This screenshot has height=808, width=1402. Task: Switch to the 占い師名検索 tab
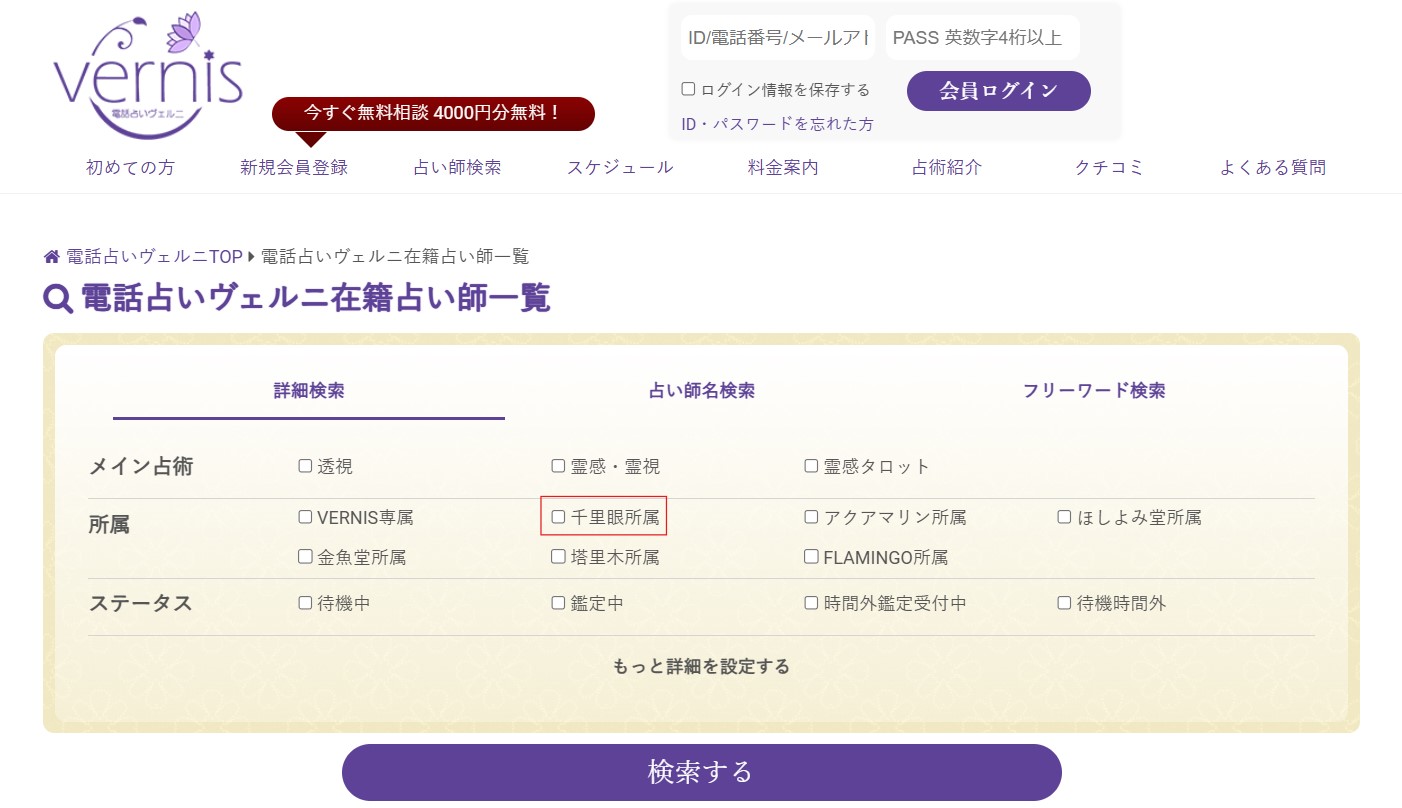point(701,391)
